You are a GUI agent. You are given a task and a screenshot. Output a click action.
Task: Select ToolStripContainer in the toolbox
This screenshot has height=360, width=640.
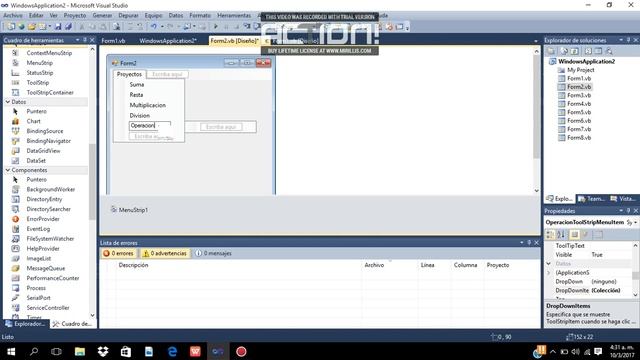click(x=50, y=92)
